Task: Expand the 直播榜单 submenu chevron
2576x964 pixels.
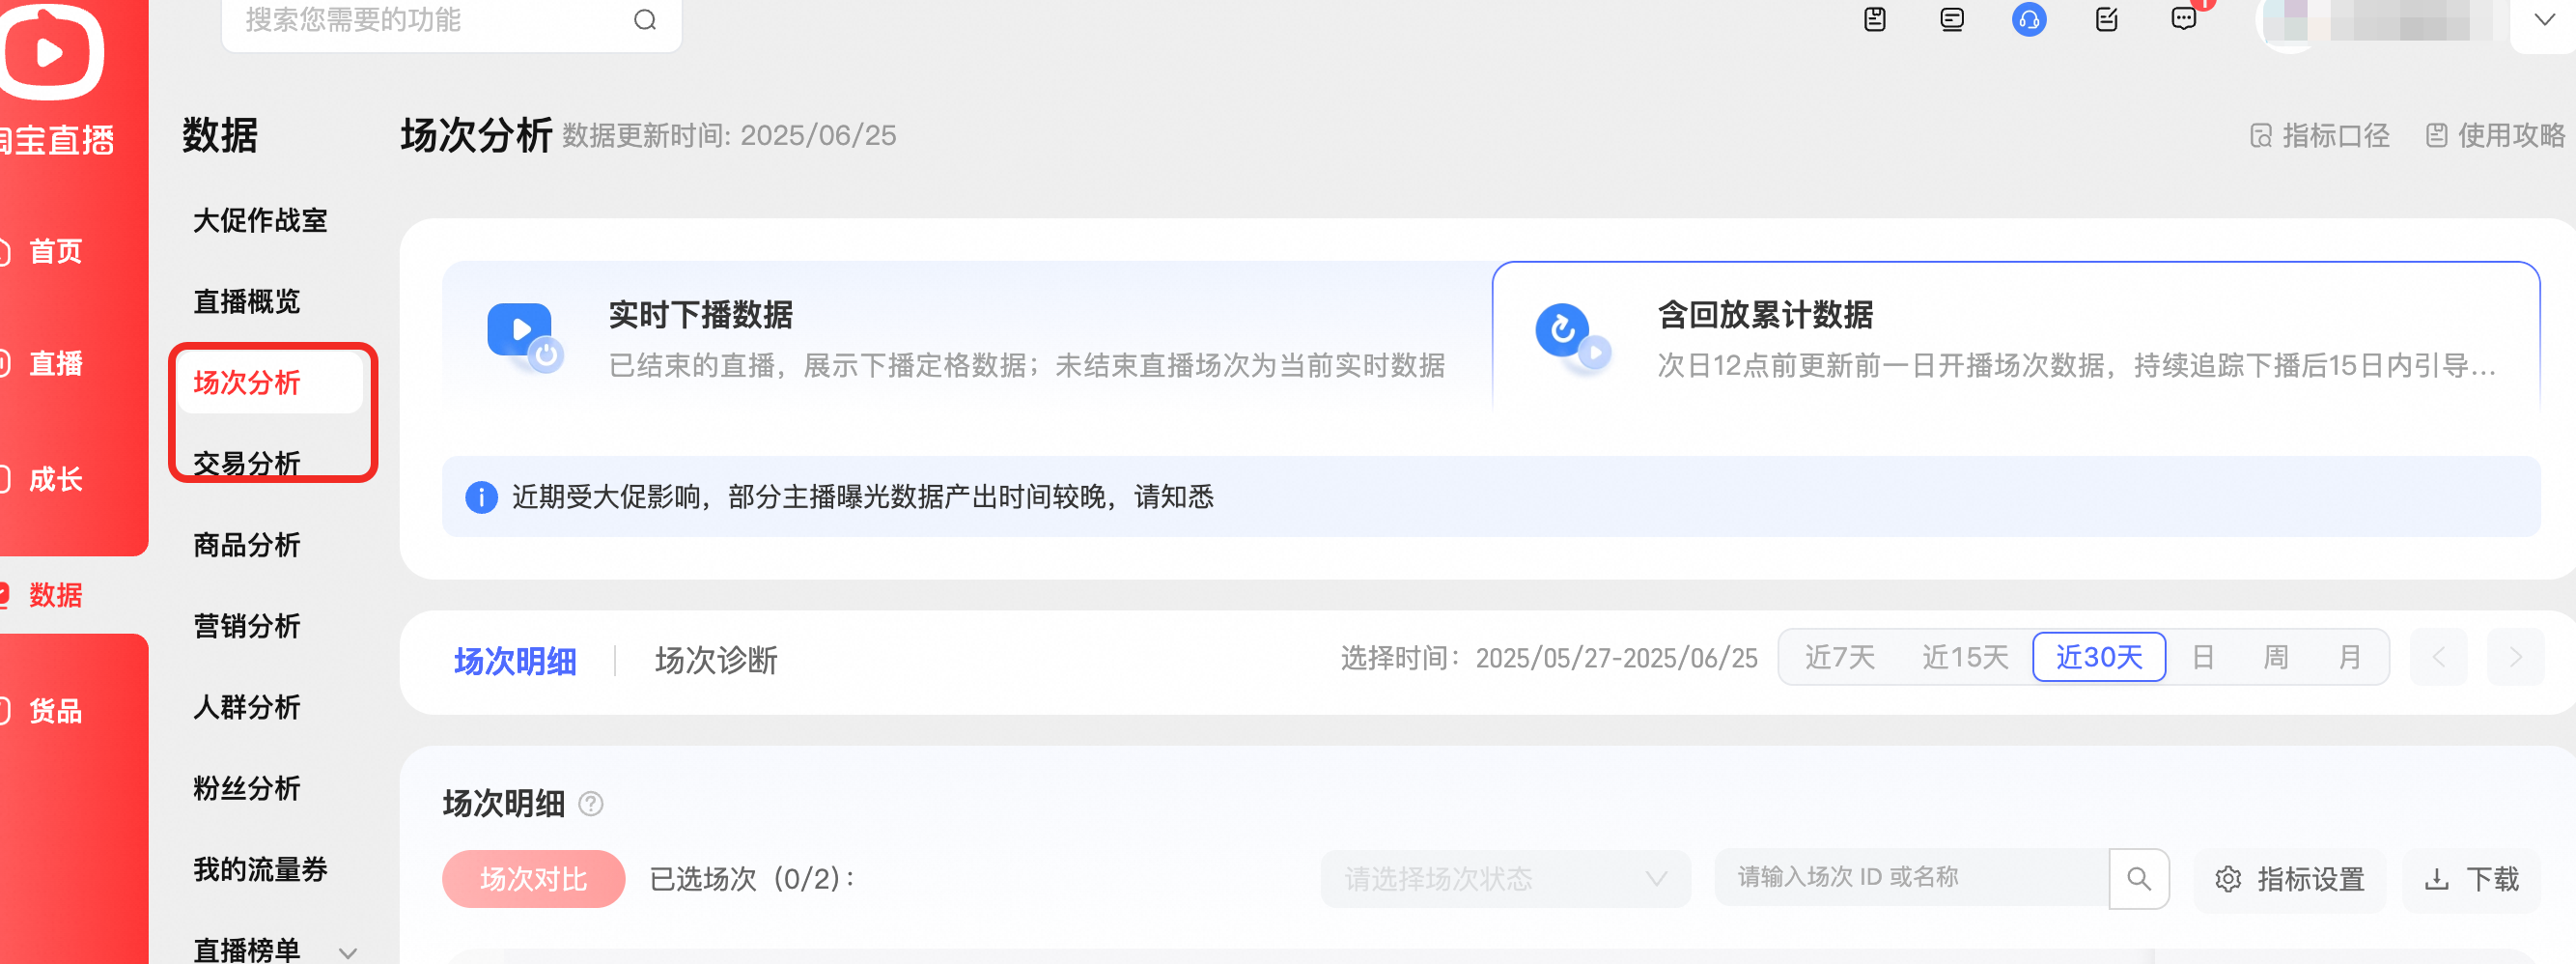Action: pyautogui.click(x=347, y=952)
